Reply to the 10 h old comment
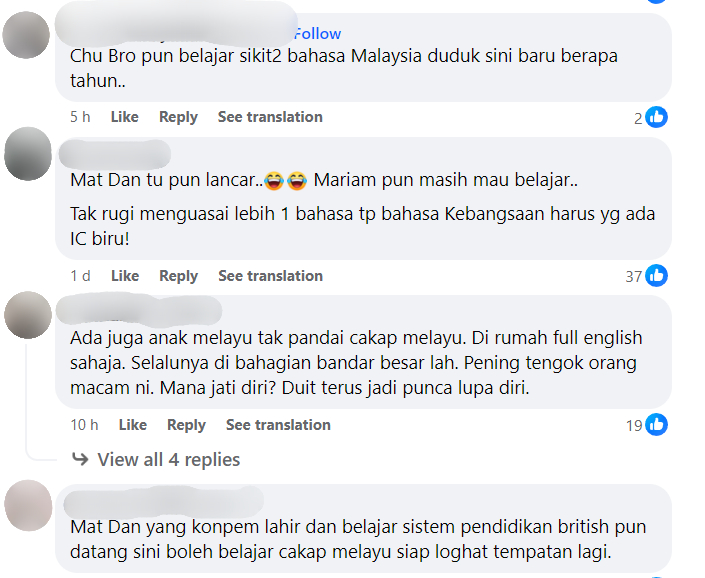 [x=186, y=425]
